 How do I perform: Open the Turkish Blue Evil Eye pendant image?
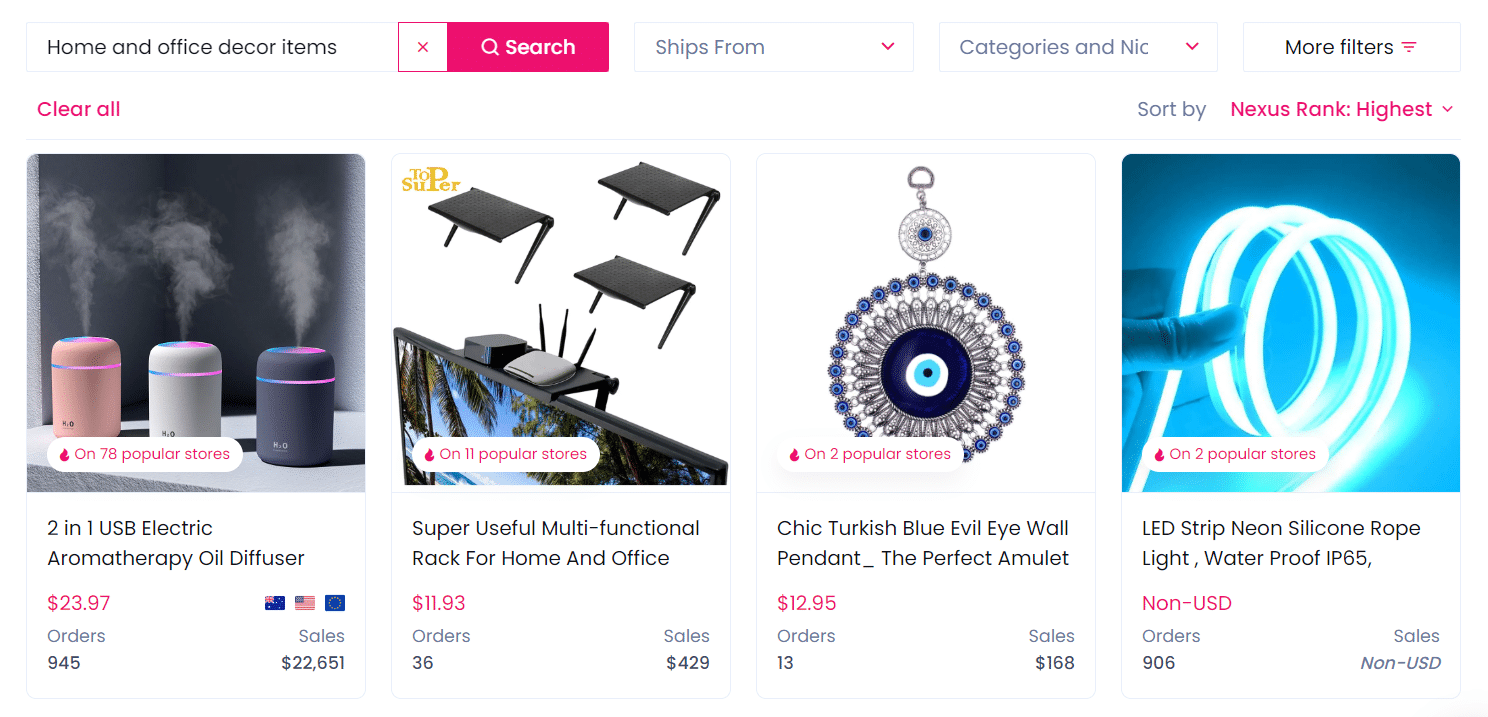[x=925, y=310]
